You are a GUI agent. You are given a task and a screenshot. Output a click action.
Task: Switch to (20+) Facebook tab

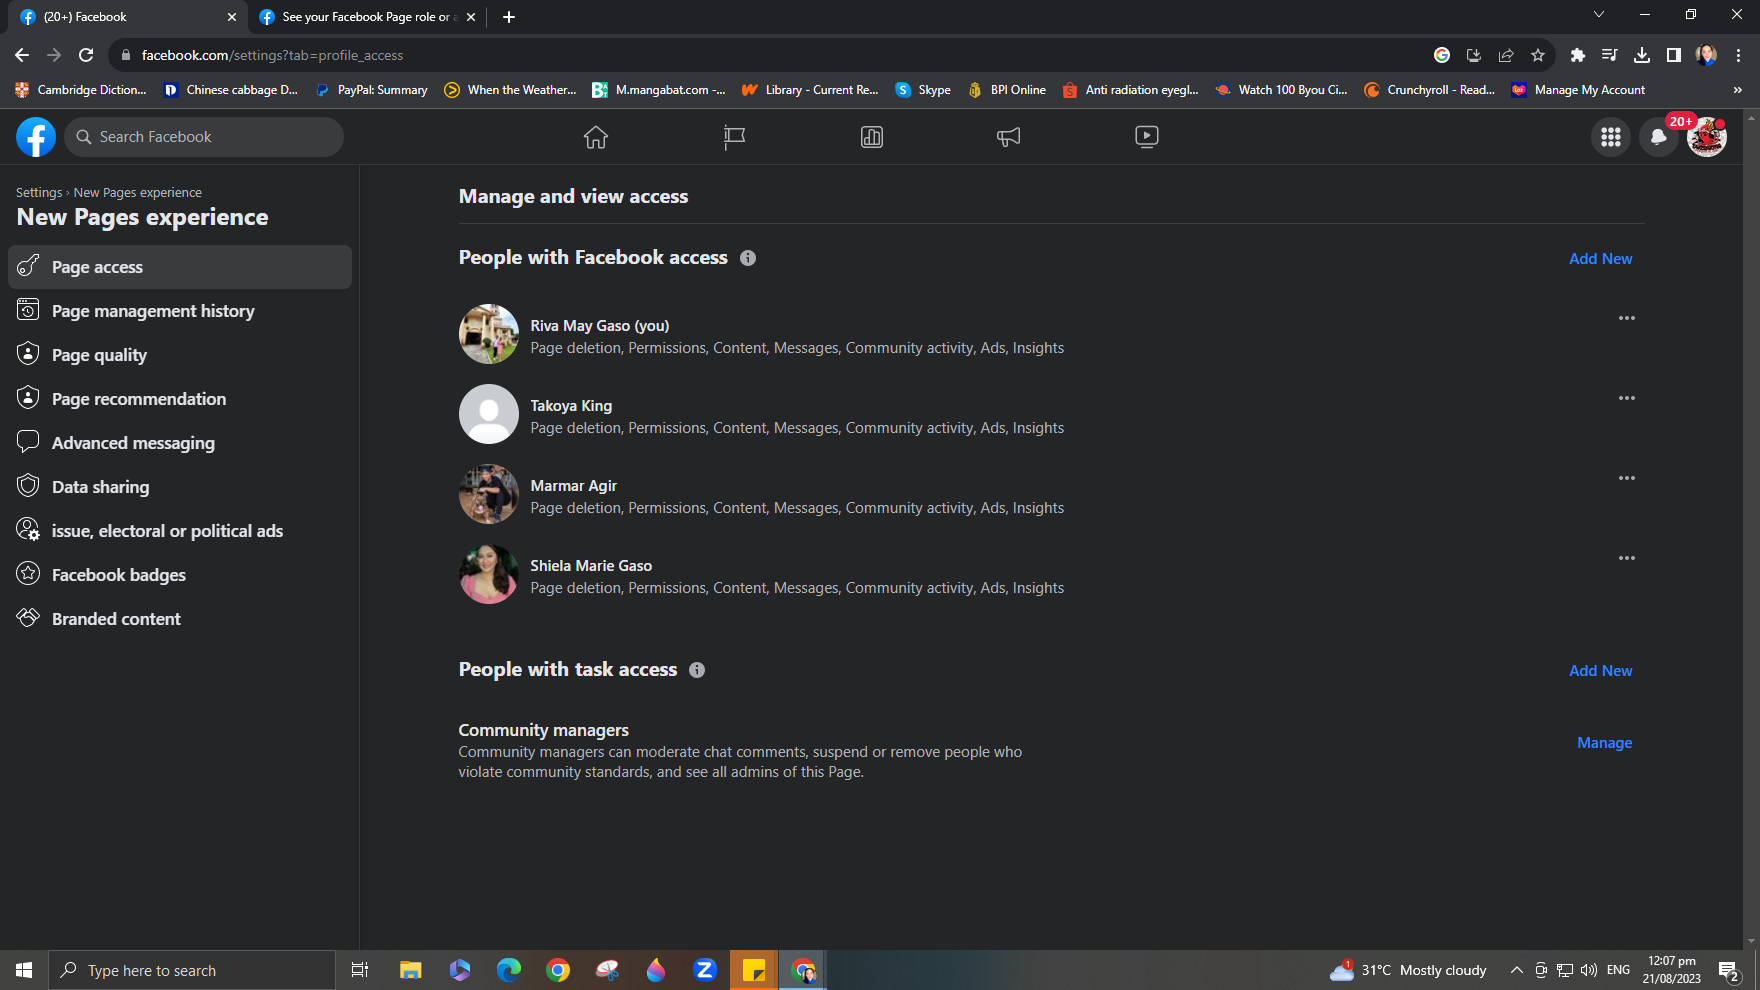[127, 17]
